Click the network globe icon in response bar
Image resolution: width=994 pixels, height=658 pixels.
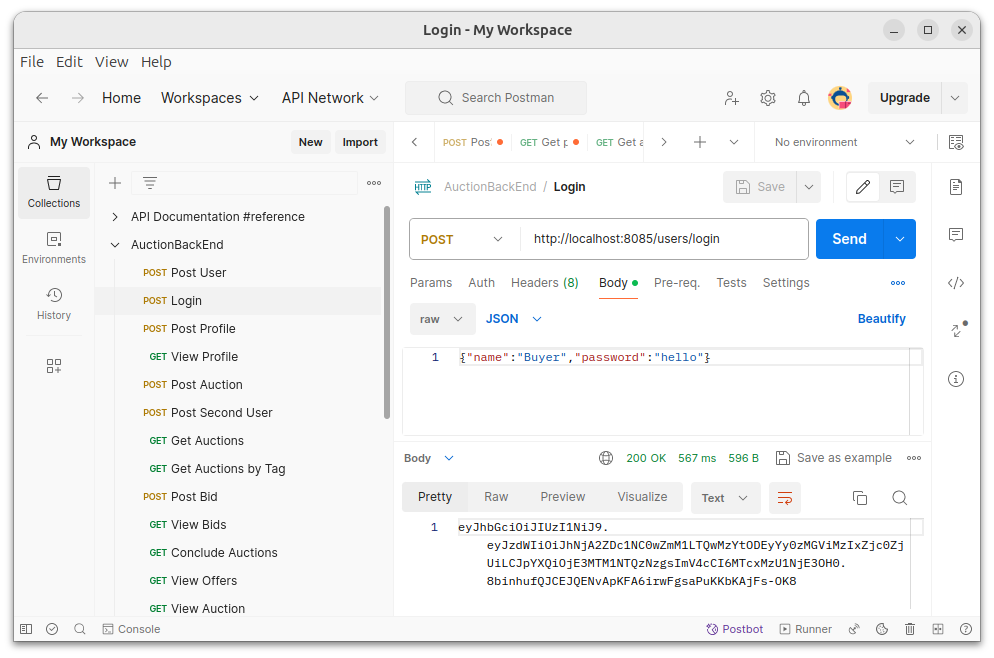pos(606,458)
